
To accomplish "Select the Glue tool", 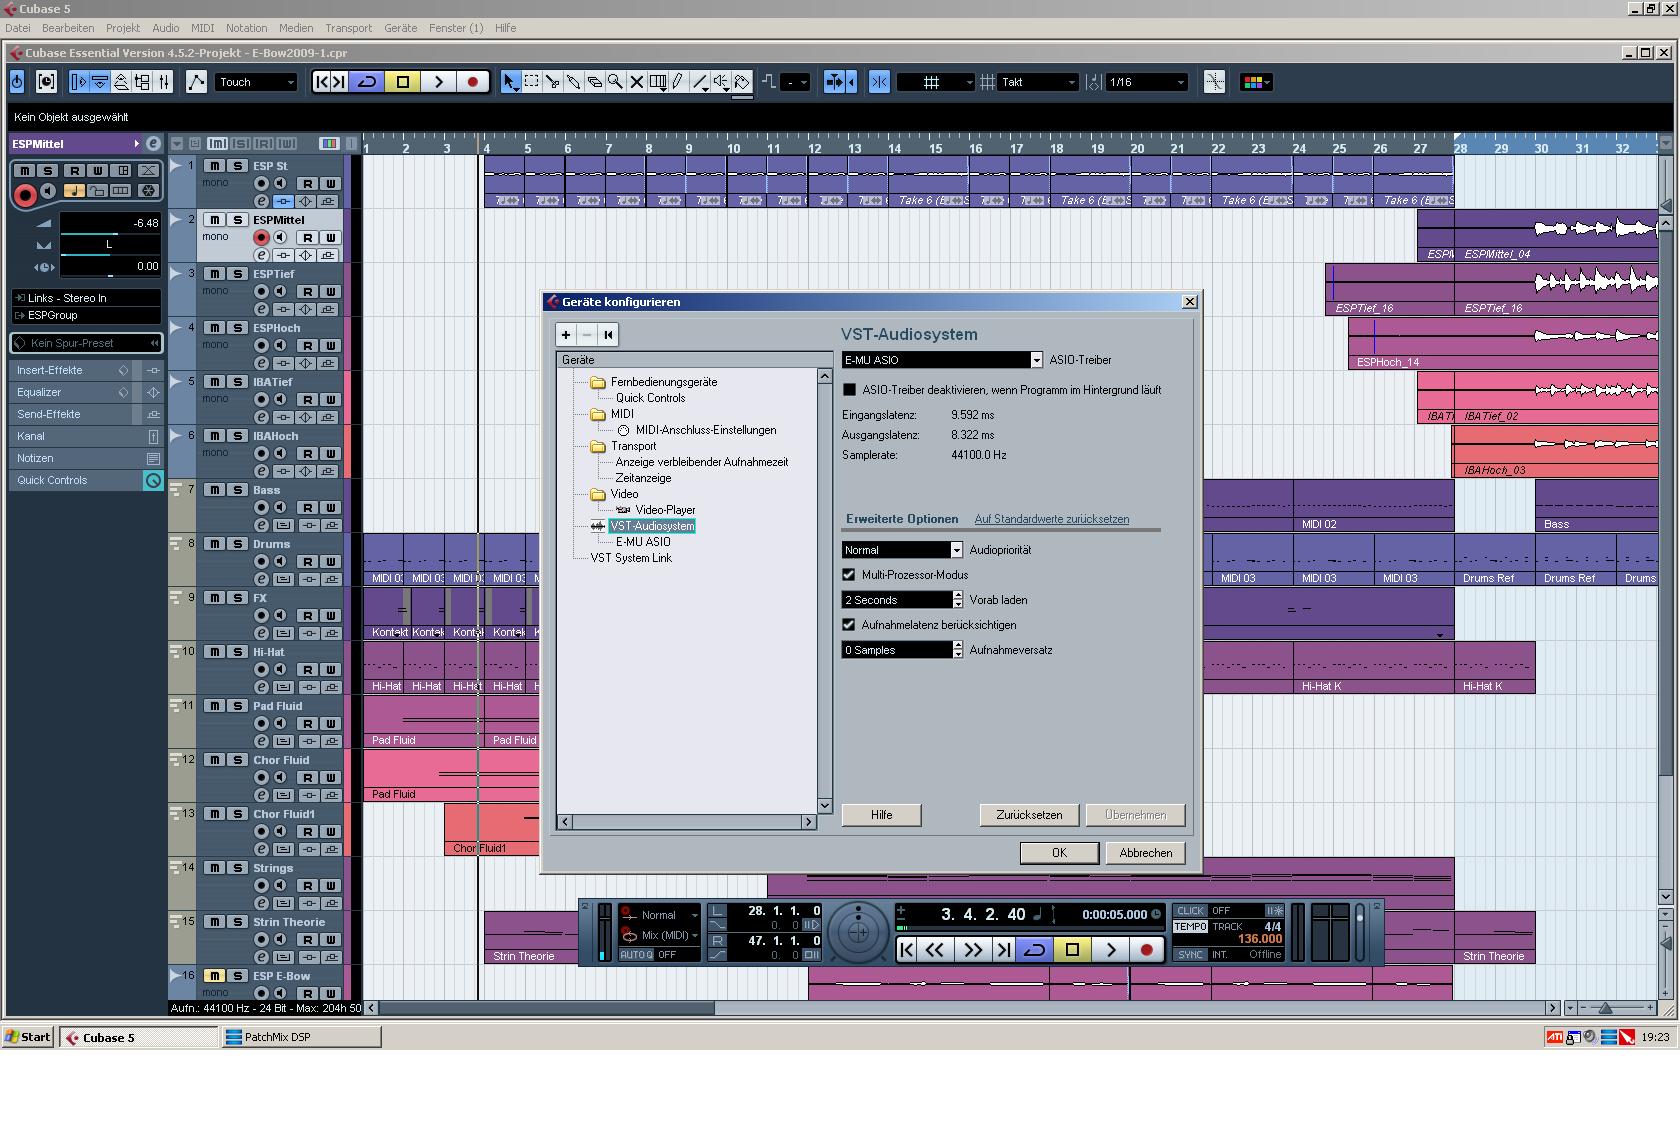I will tap(574, 82).
